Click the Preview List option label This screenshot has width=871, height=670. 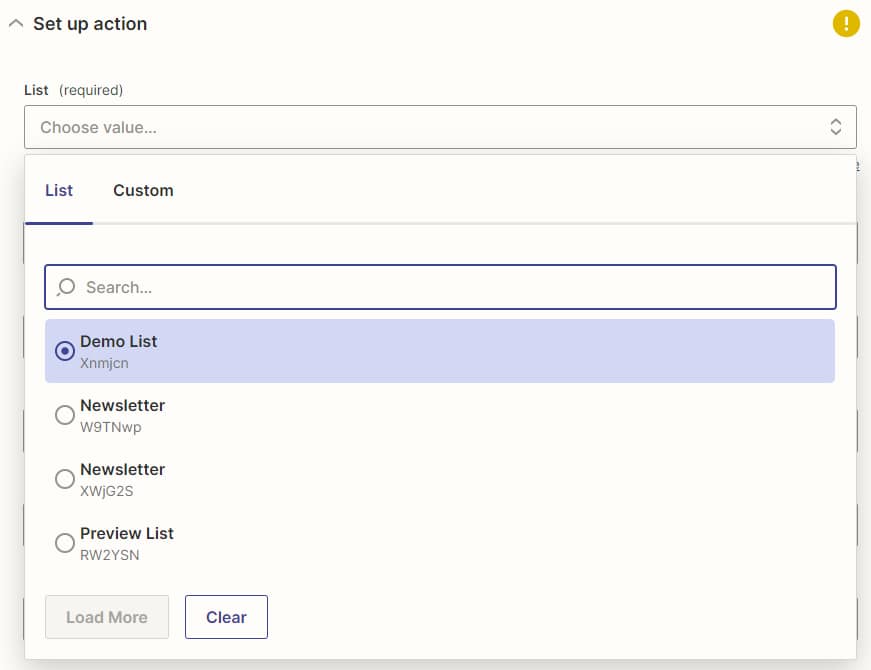tap(127, 533)
